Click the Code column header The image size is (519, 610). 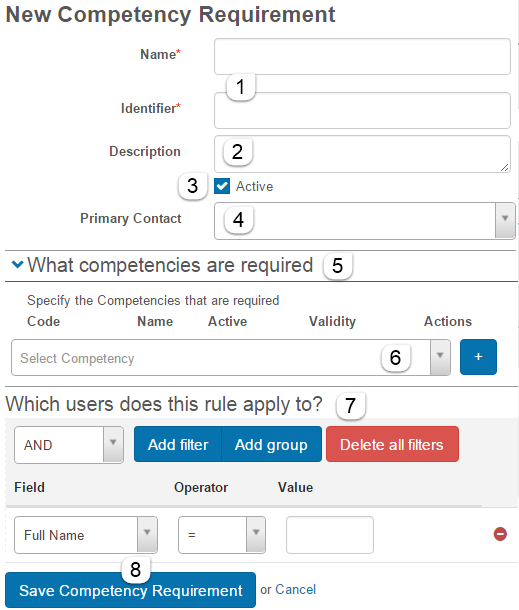(x=44, y=322)
